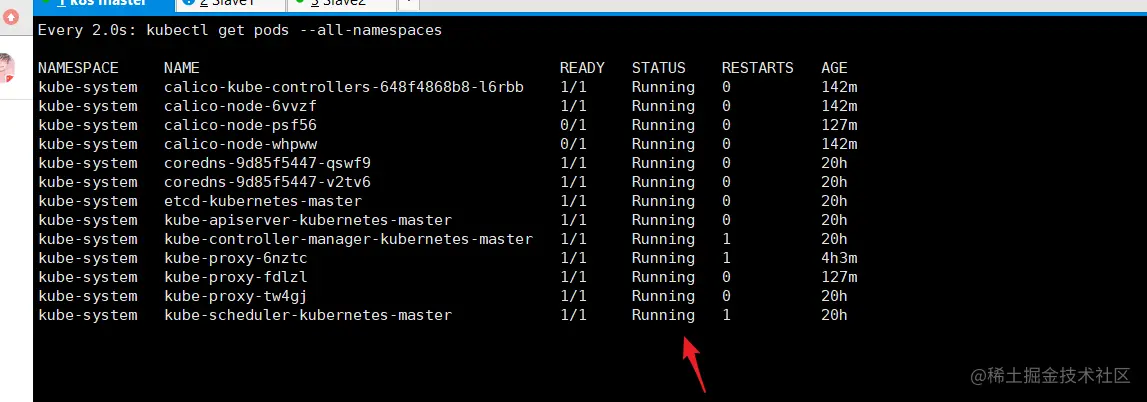1147x402 pixels.
Task: Click kube-system namespace of kube-proxy-tw4gj row
Action: click(87, 296)
